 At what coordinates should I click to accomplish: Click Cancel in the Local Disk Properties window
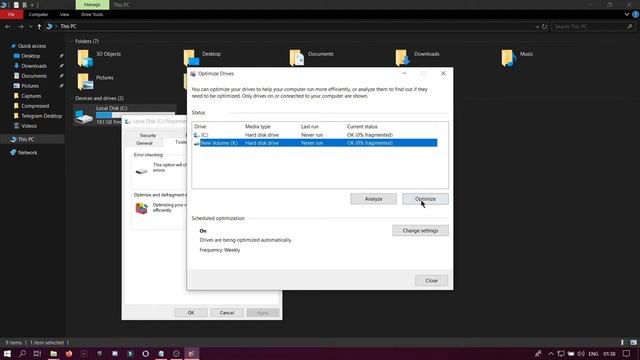coord(227,313)
